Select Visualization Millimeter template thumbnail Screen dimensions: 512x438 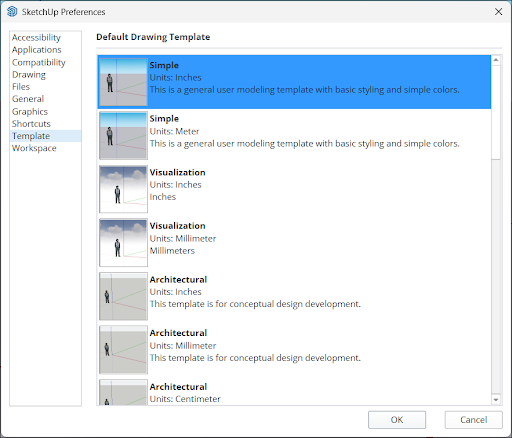[x=123, y=243]
